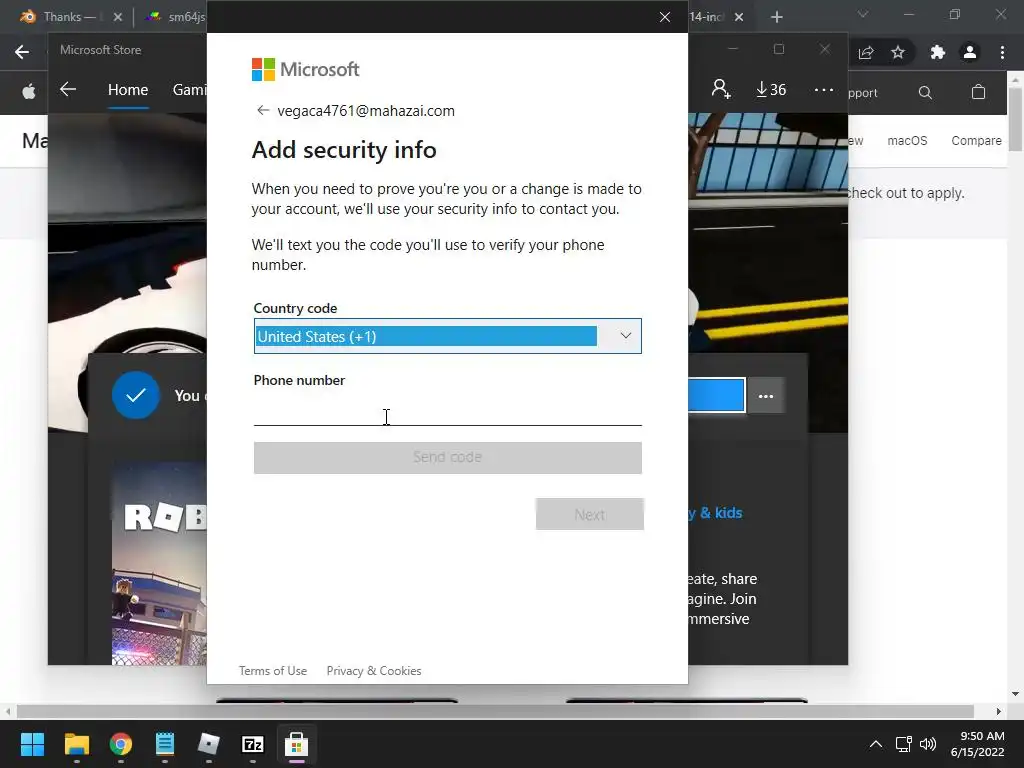Image resolution: width=1024 pixels, height=768 pixels.
Task: Click the browser back arrow
Action: pyautogui.click(x=22, y=52)
